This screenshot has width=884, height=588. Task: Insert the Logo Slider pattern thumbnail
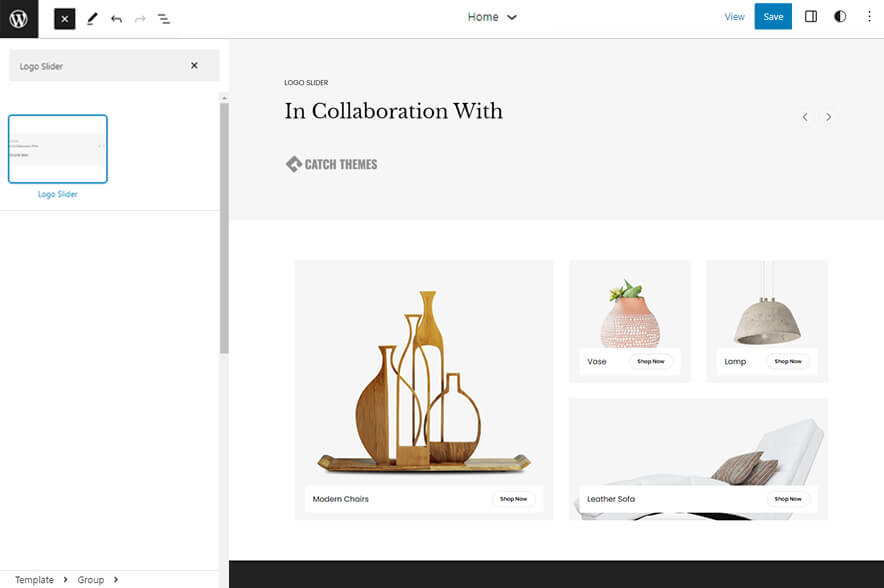coord(58,149)
